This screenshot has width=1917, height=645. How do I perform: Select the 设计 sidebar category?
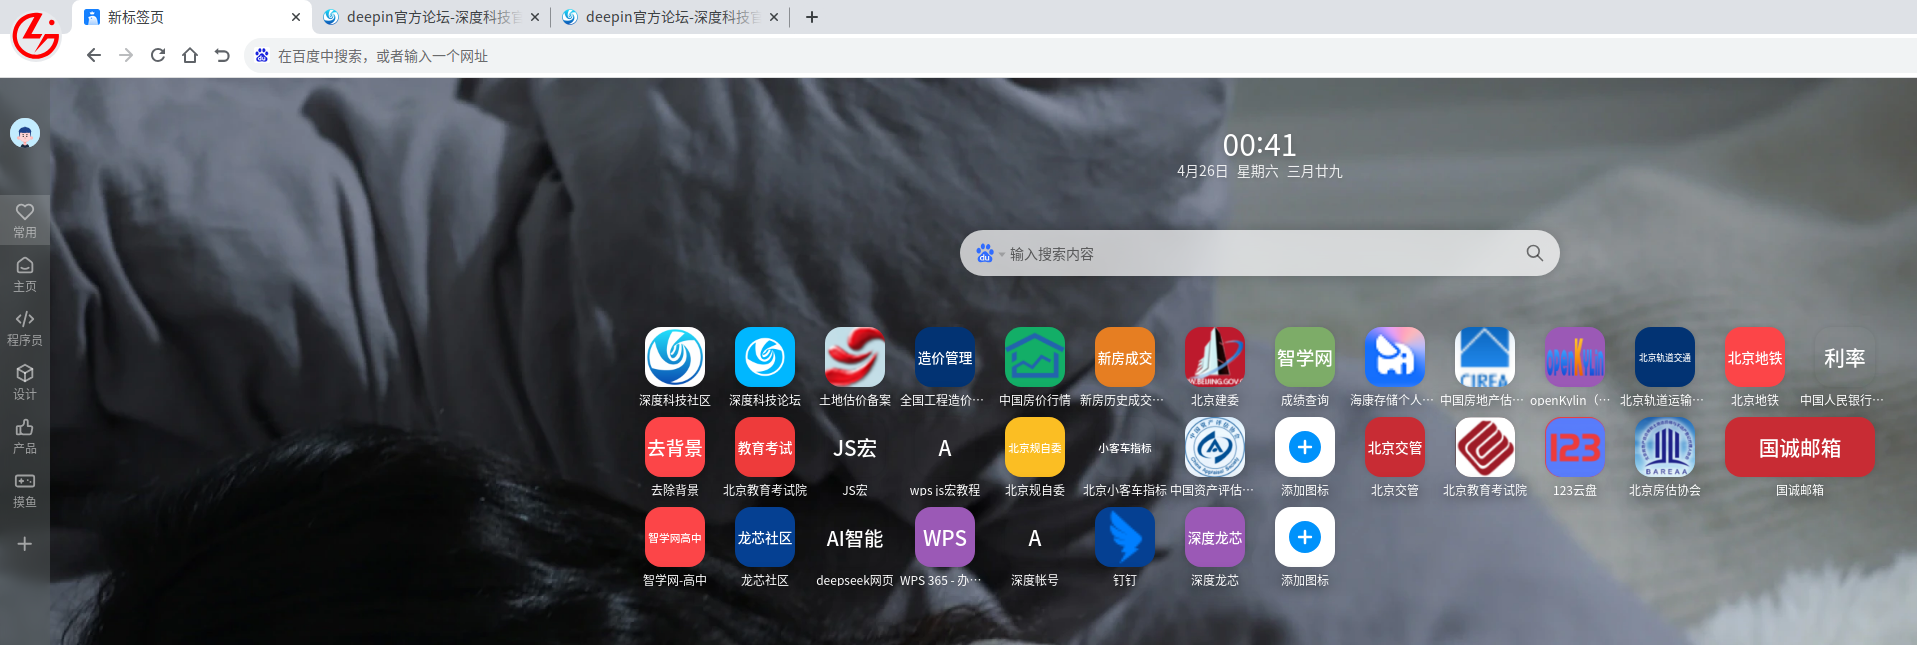click(25, 382)
